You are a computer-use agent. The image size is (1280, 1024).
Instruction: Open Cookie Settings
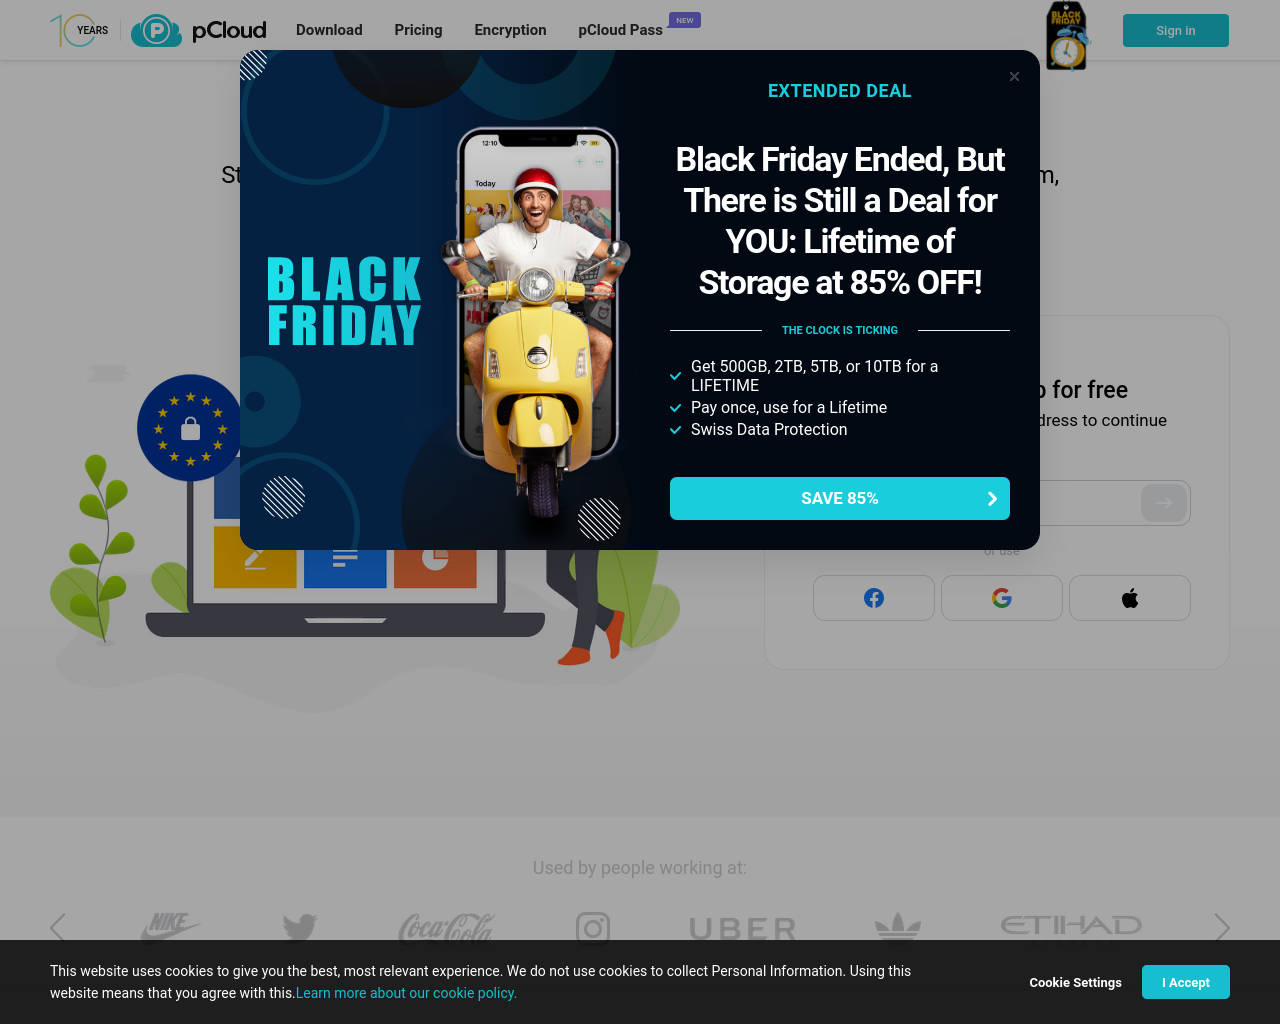click(1076, 982)
